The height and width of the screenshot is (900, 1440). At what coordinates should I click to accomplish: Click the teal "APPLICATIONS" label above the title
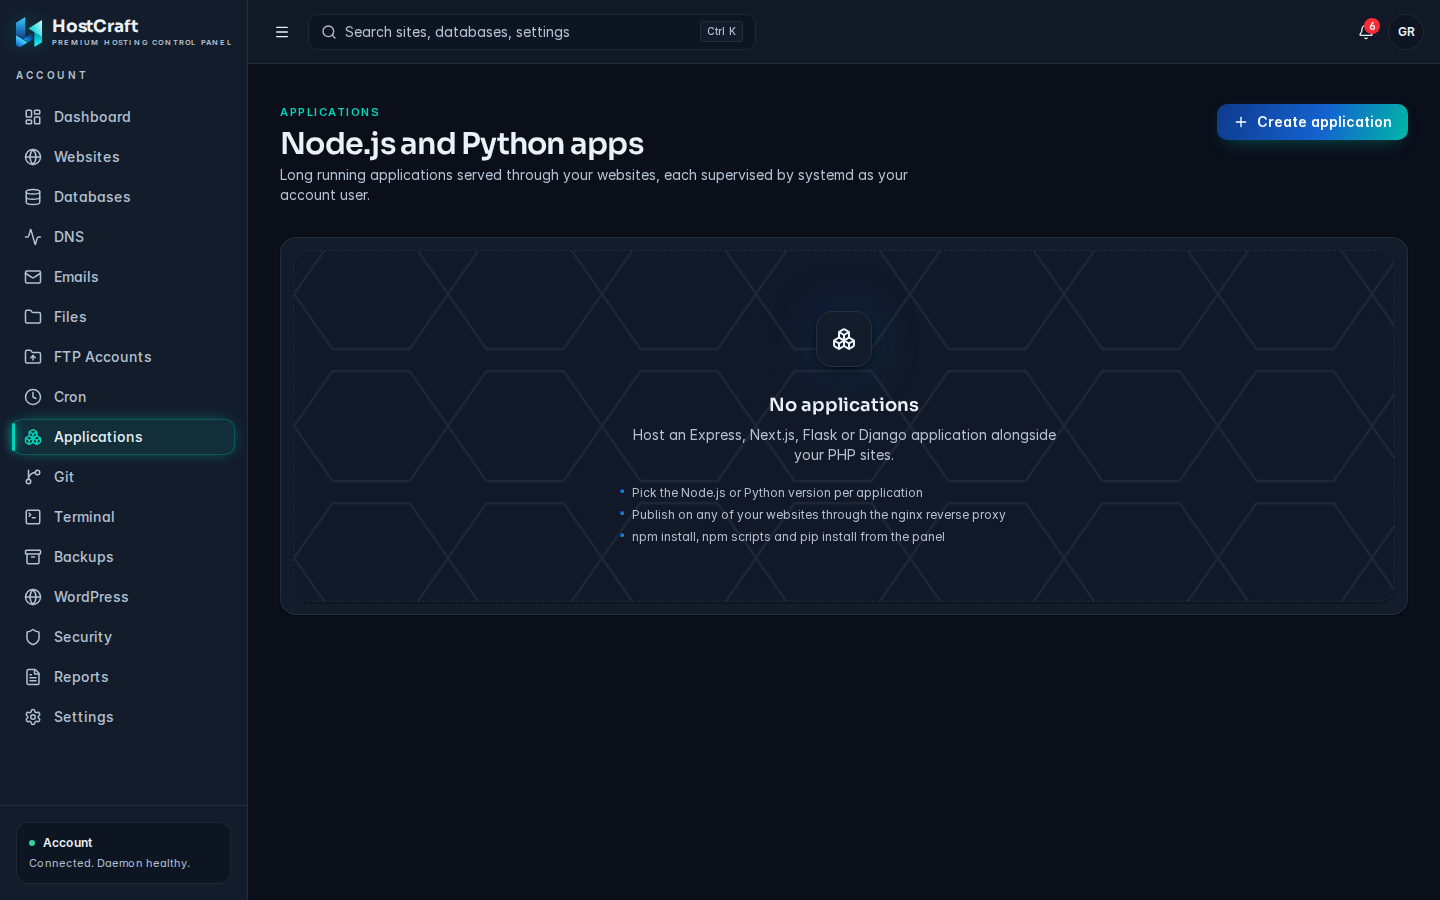tap(330, 112)
